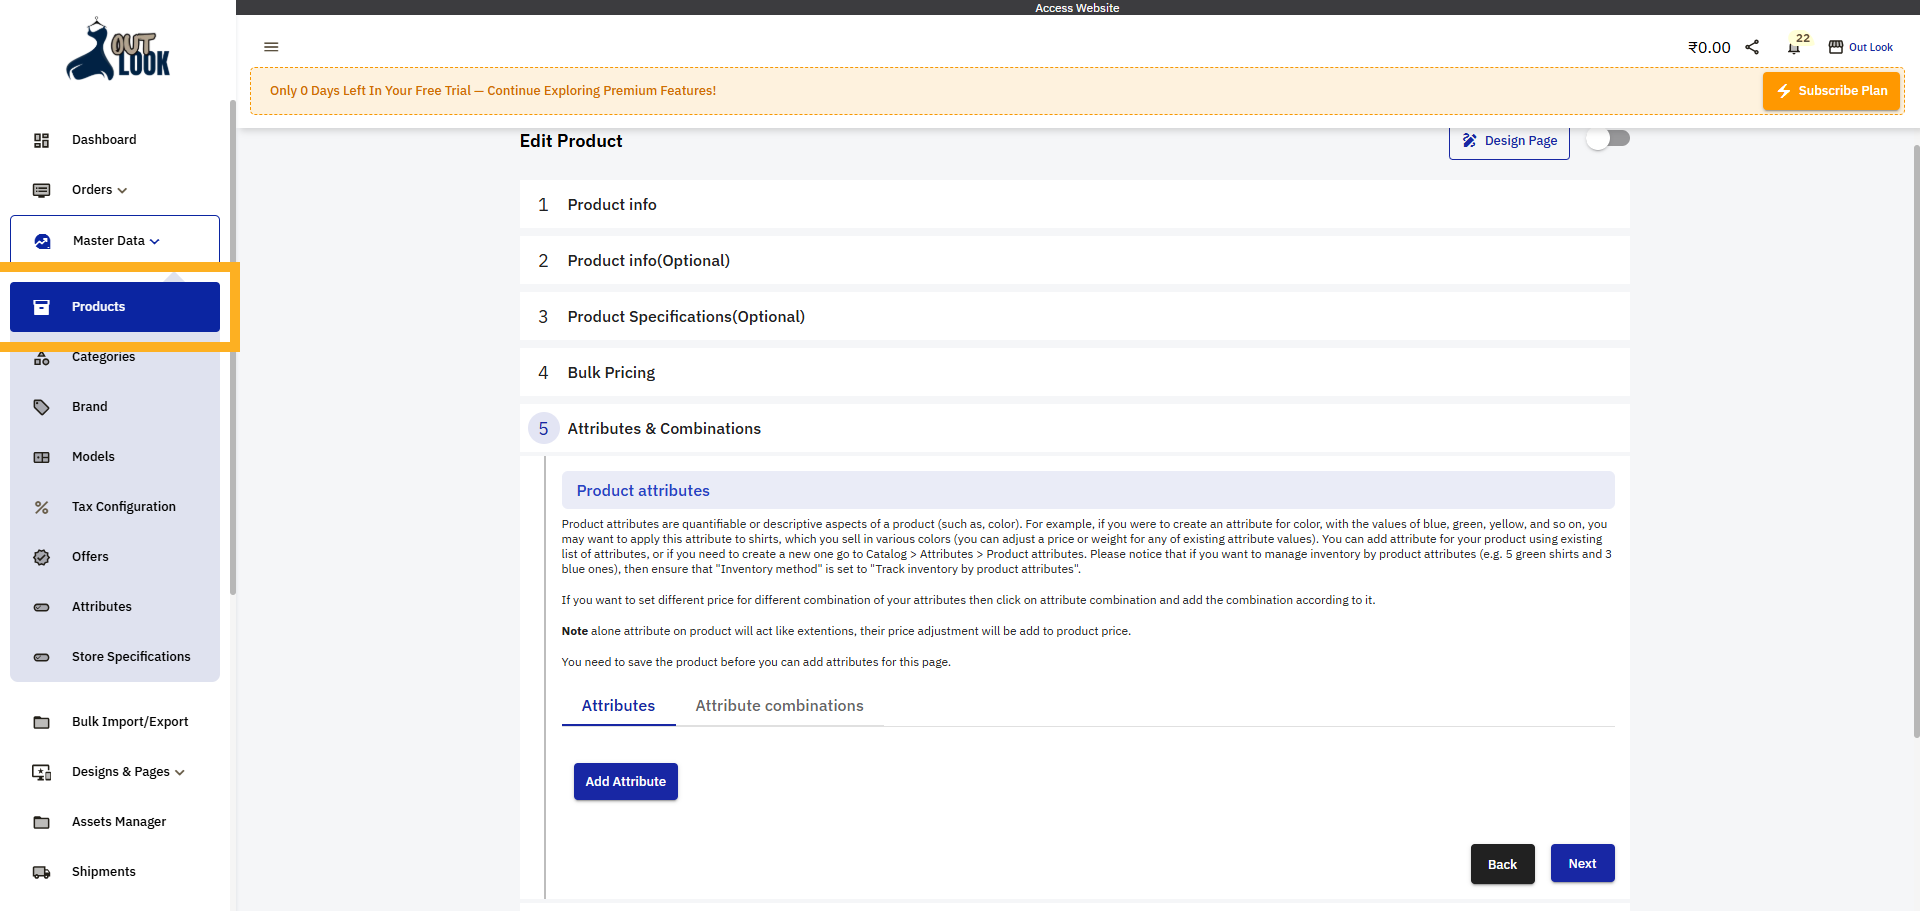The width and height of the screenshot is (1920, 911).
Task: Click the store icon beside Out Look
Action: [1836, 47]
